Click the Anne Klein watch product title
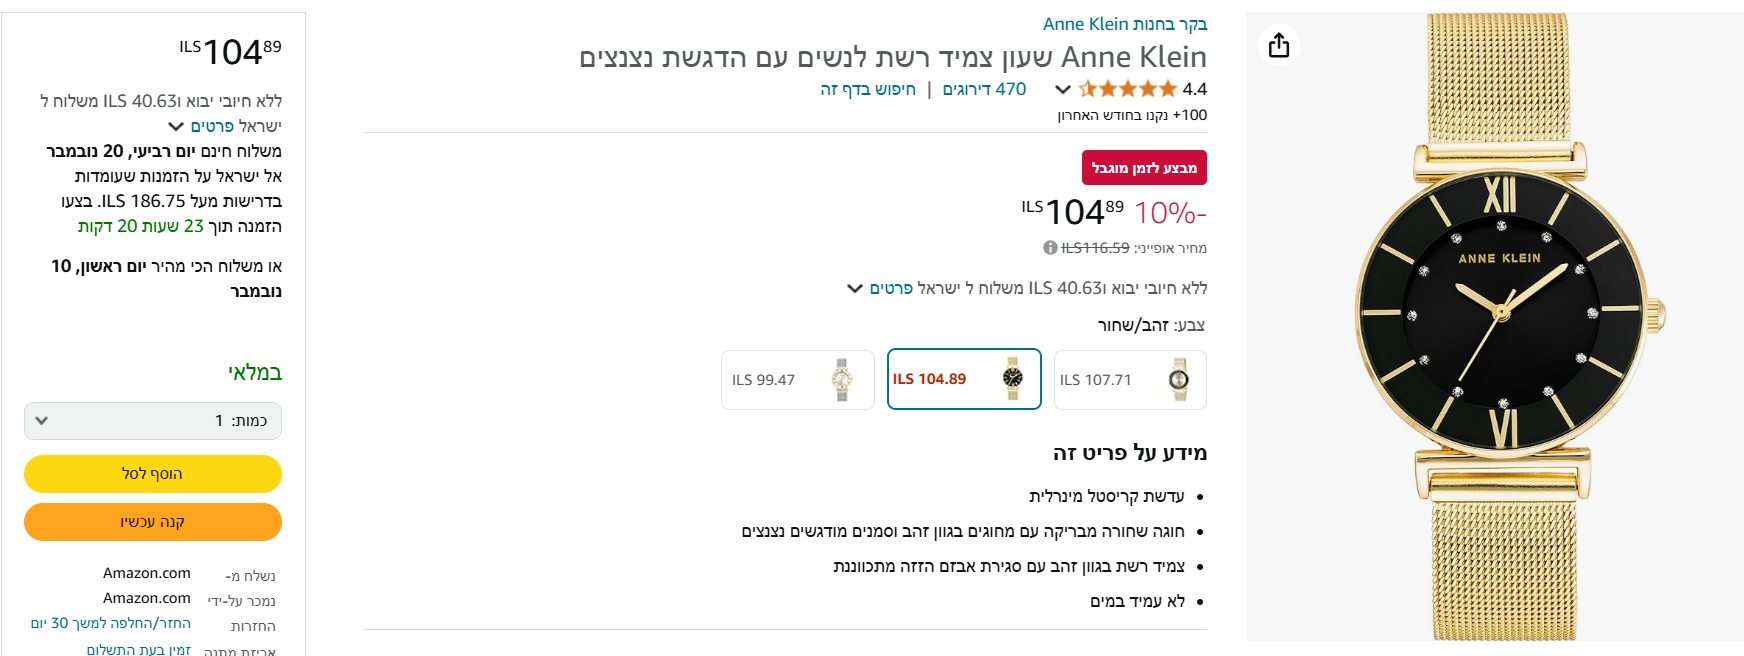 [x=892, y=57]
